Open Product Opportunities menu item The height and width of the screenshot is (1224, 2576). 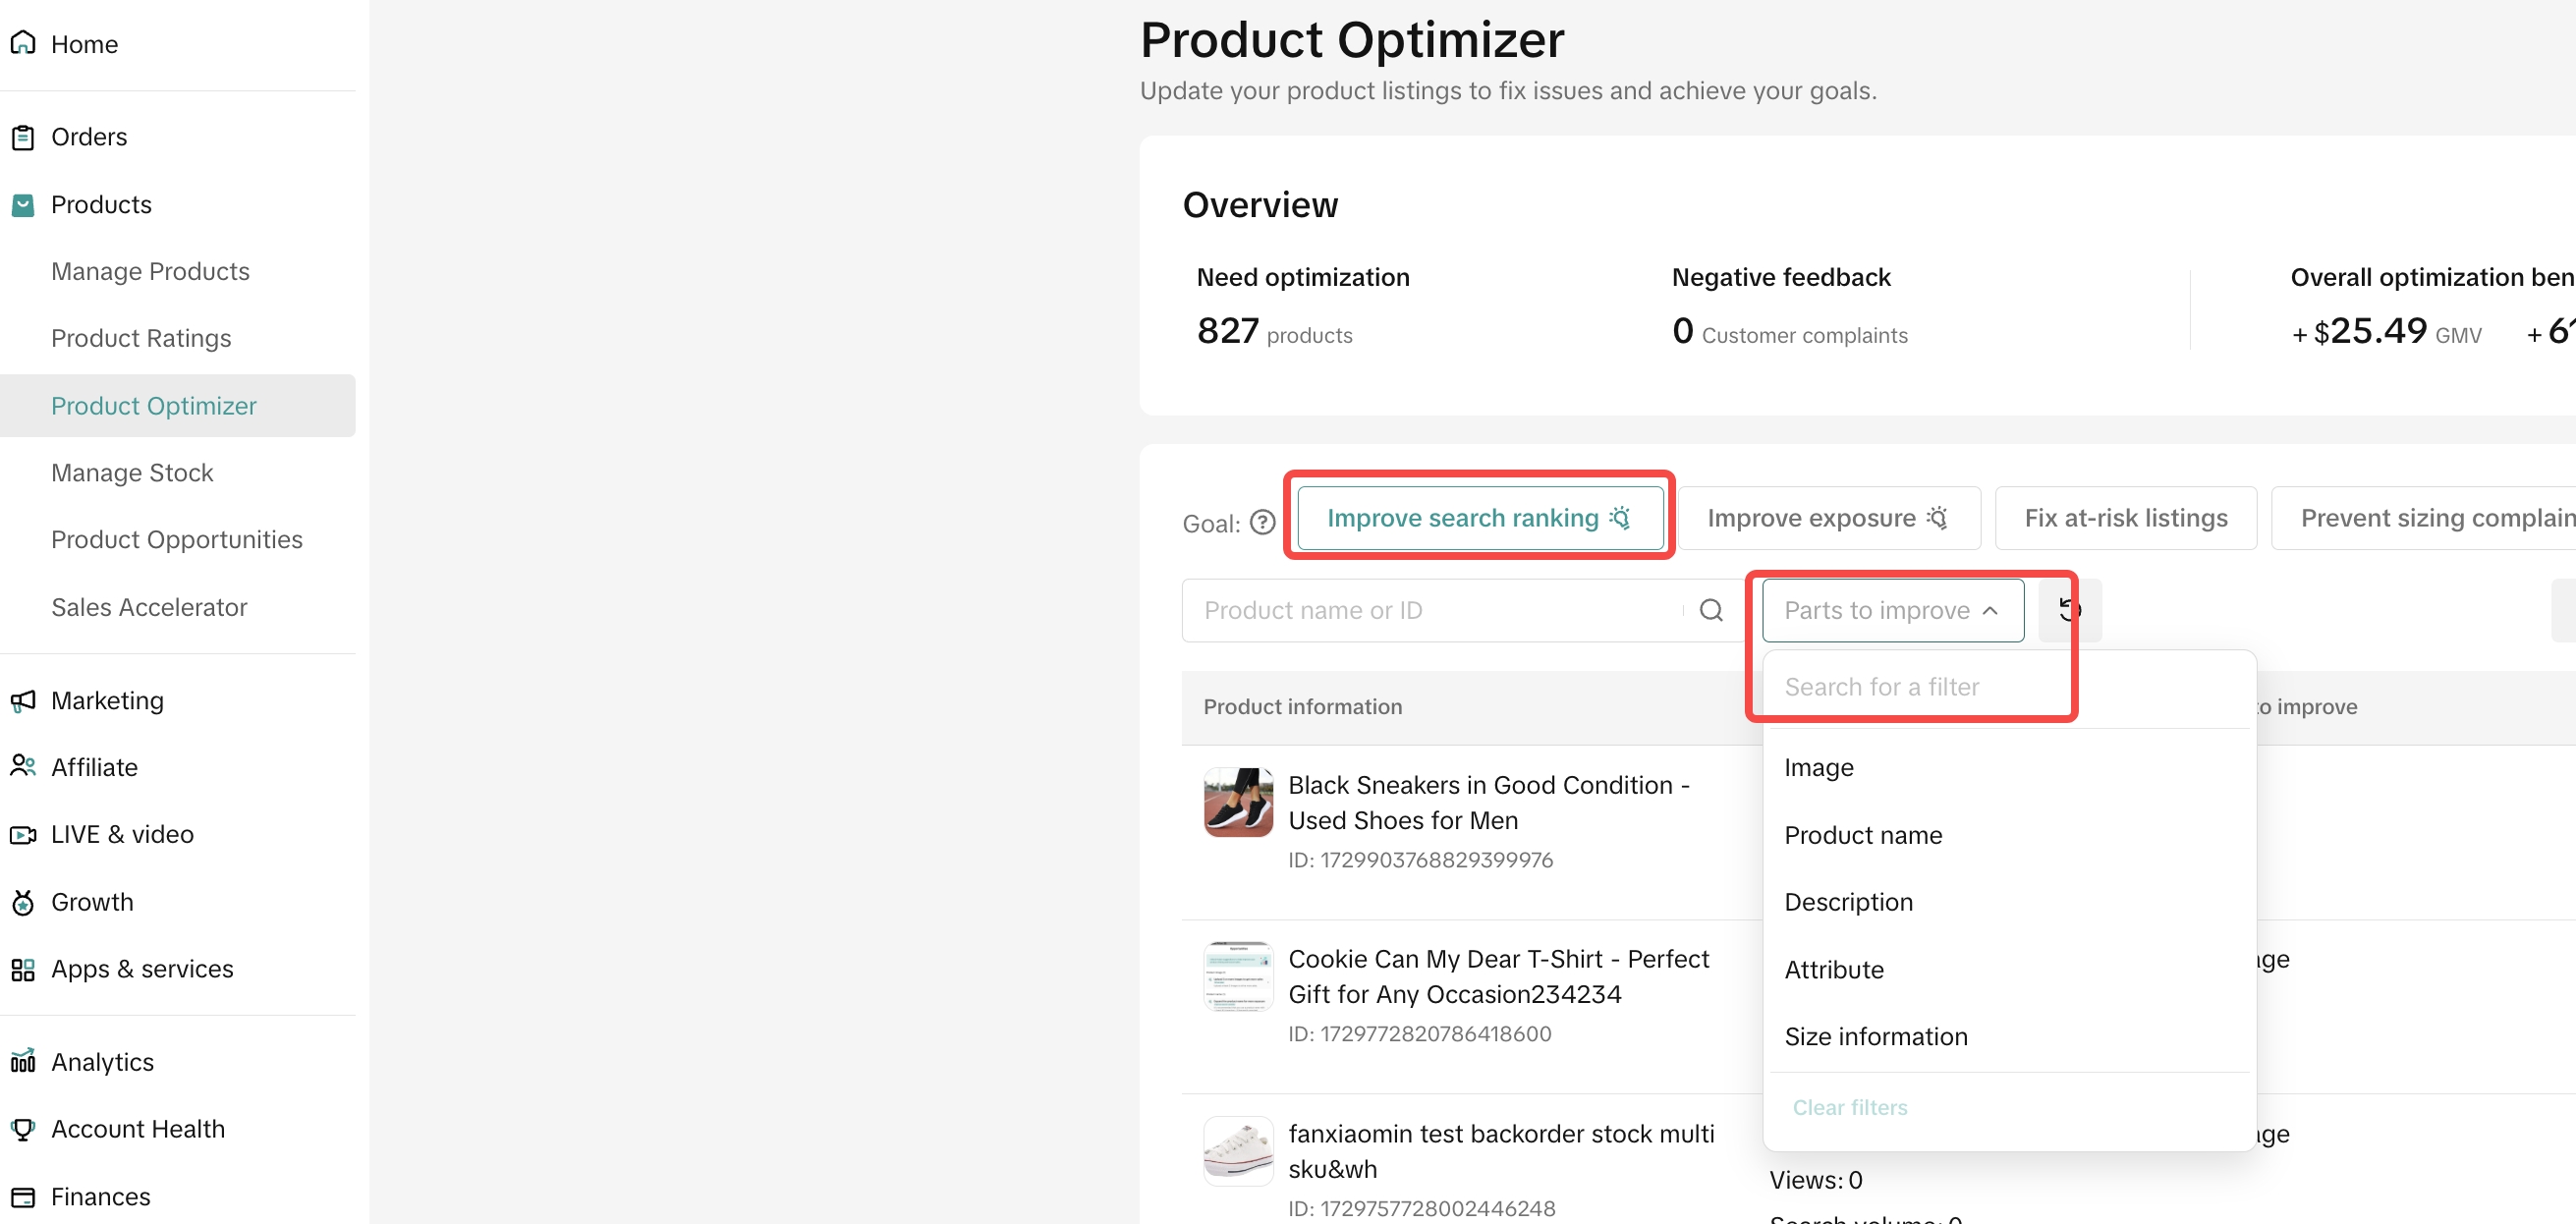tap(176, 539)
